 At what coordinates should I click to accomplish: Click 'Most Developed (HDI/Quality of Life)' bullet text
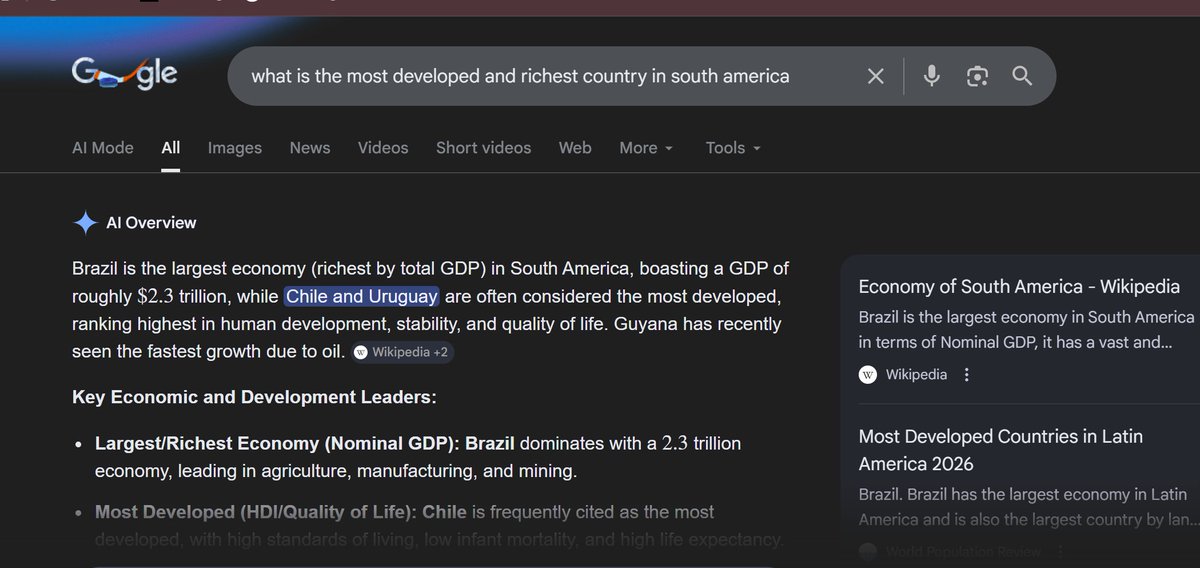(x=256, y=512)
